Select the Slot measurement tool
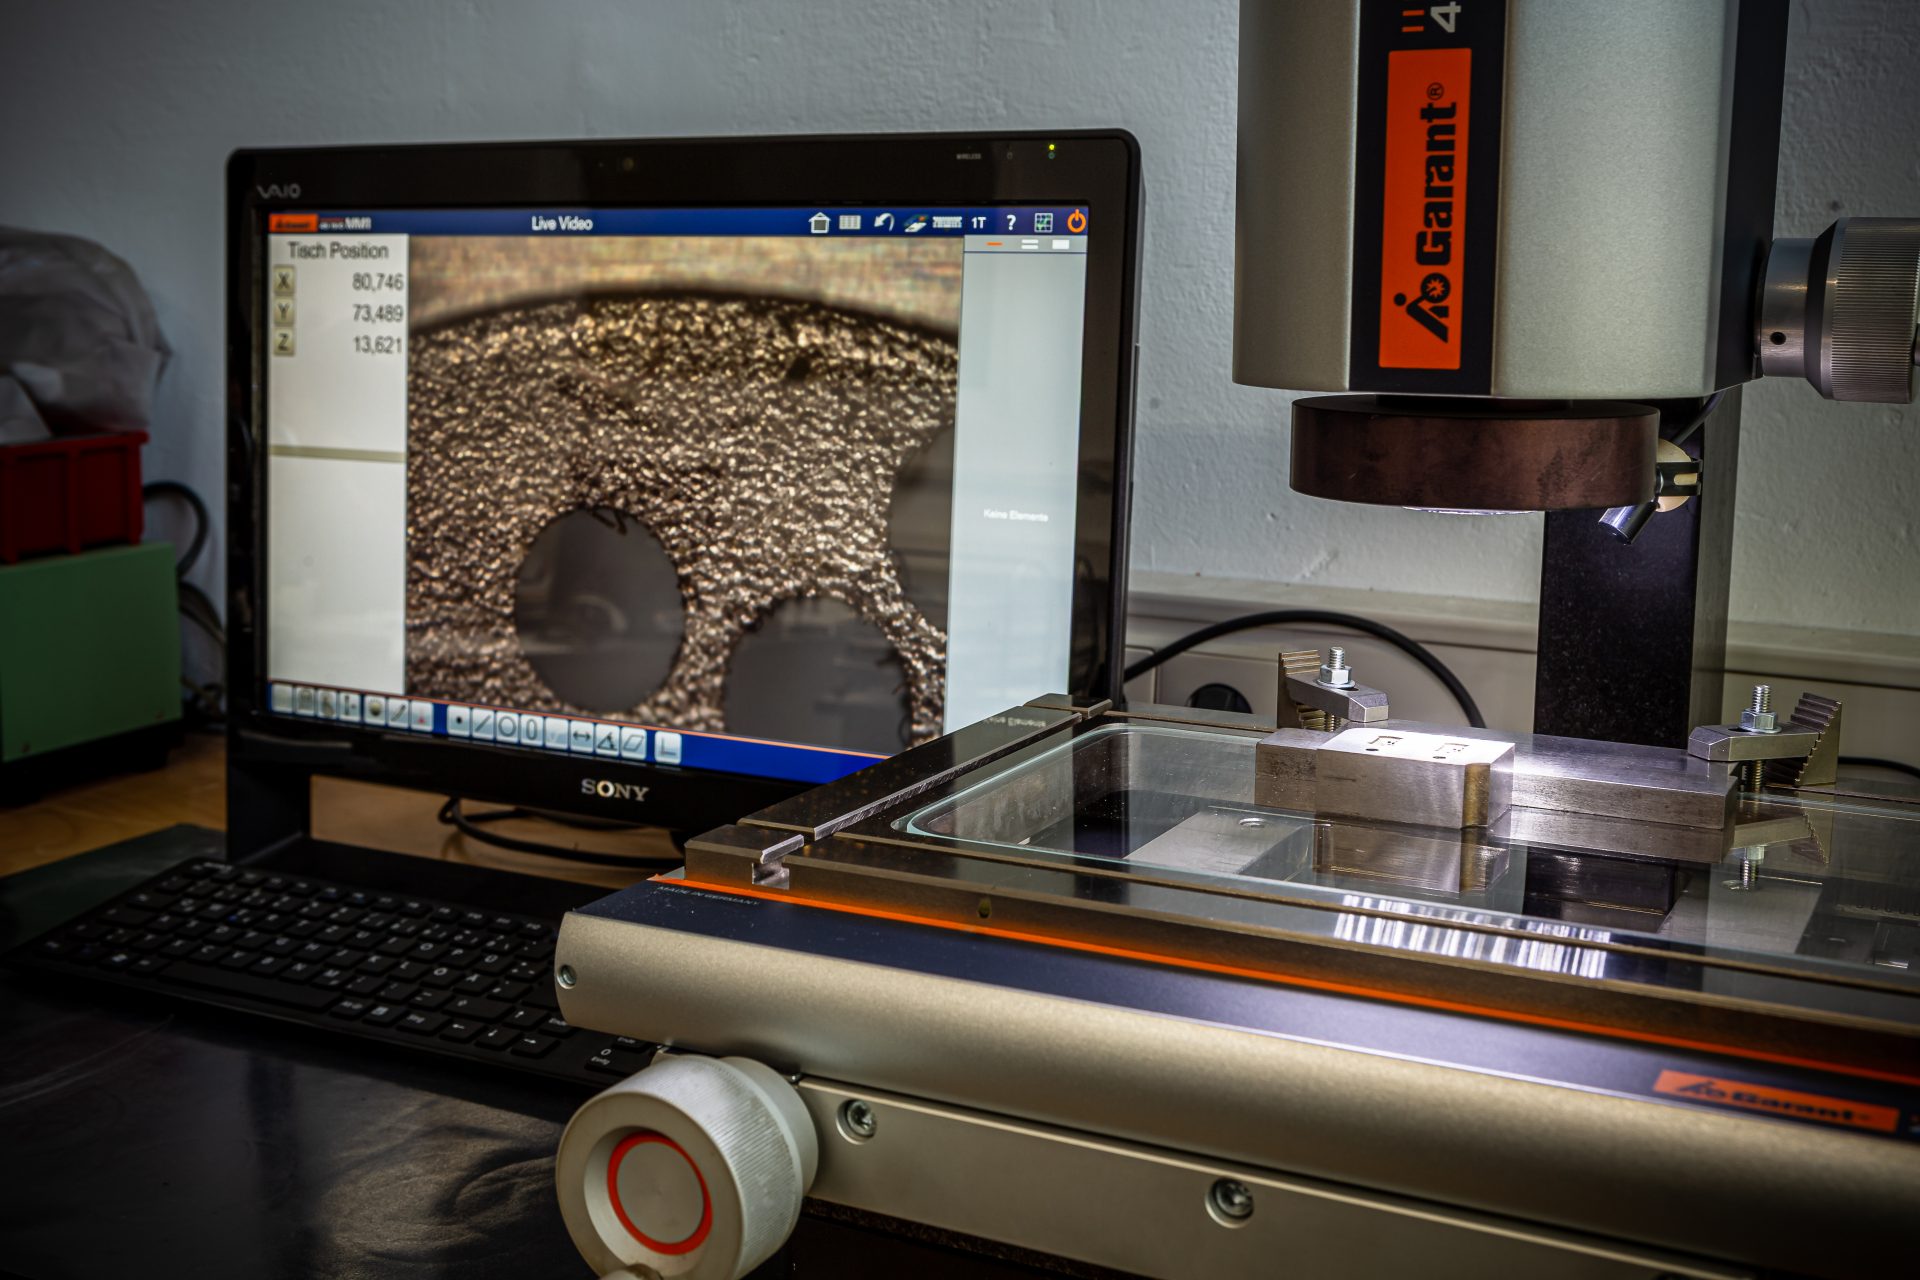This screenshot has height=1280, width=1920. coord(531,730)
